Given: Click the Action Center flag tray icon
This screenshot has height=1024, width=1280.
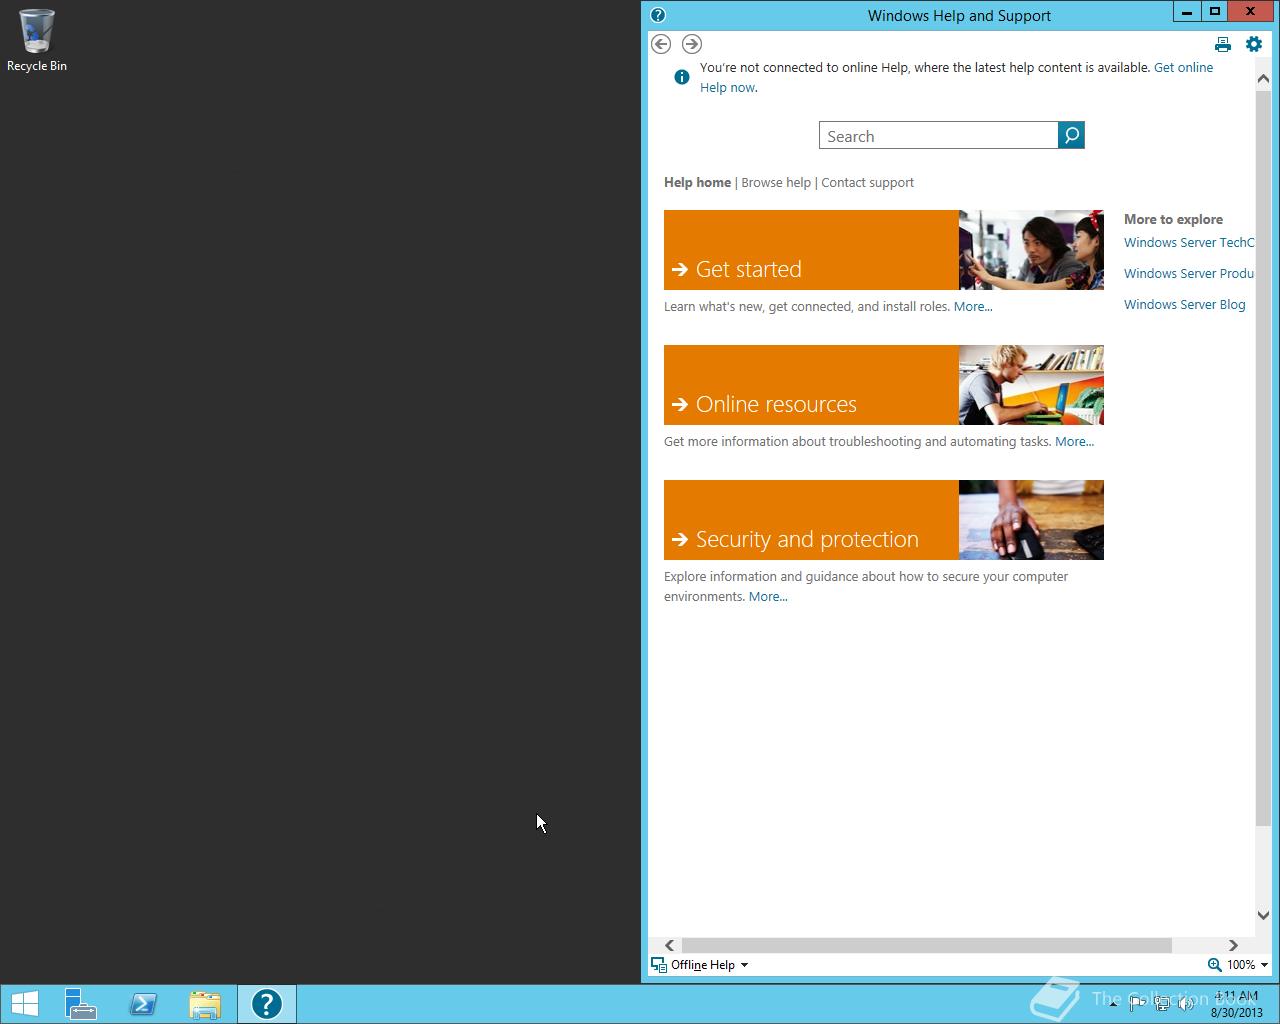Looking at the screenshot, I should (1137, 1004).
